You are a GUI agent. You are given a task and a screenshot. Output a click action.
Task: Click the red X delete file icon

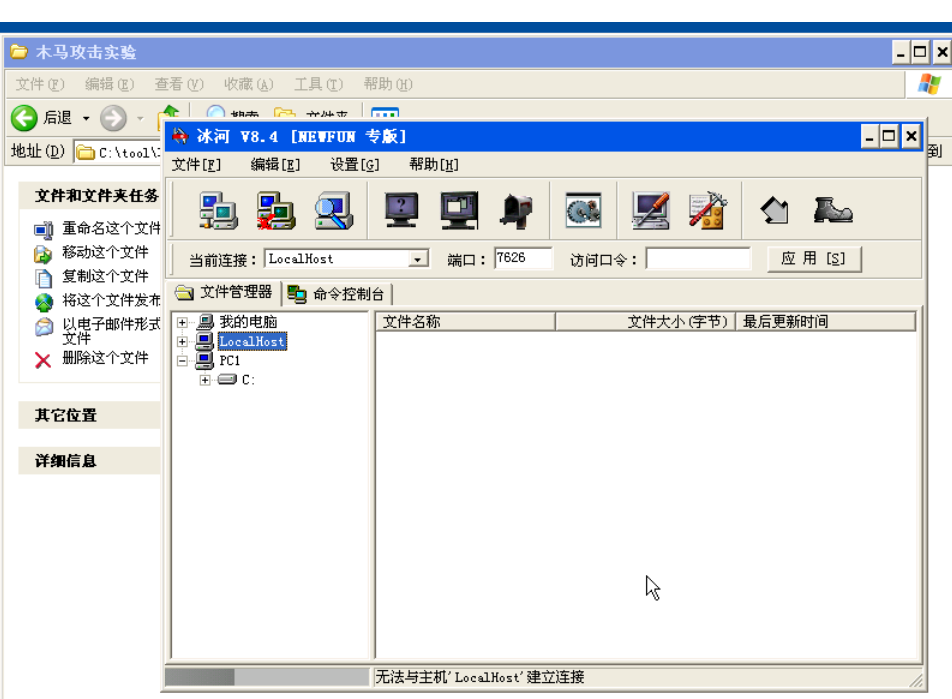[43, 360]
